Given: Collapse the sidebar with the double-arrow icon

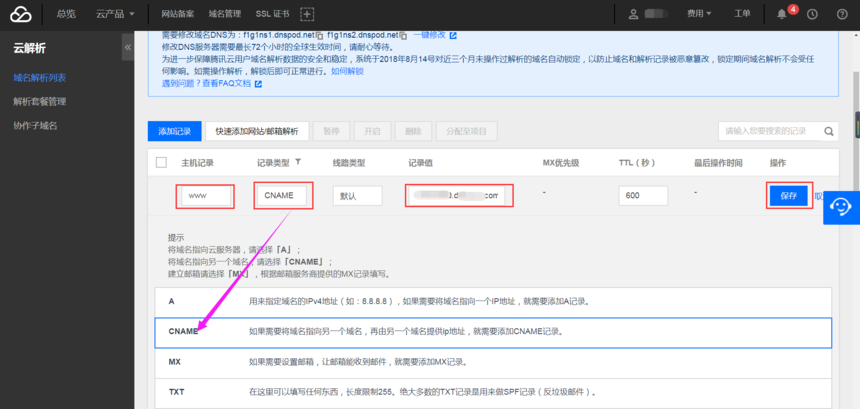Looking at the screenshot, I should pyautogui.click(x=128, y=48).
